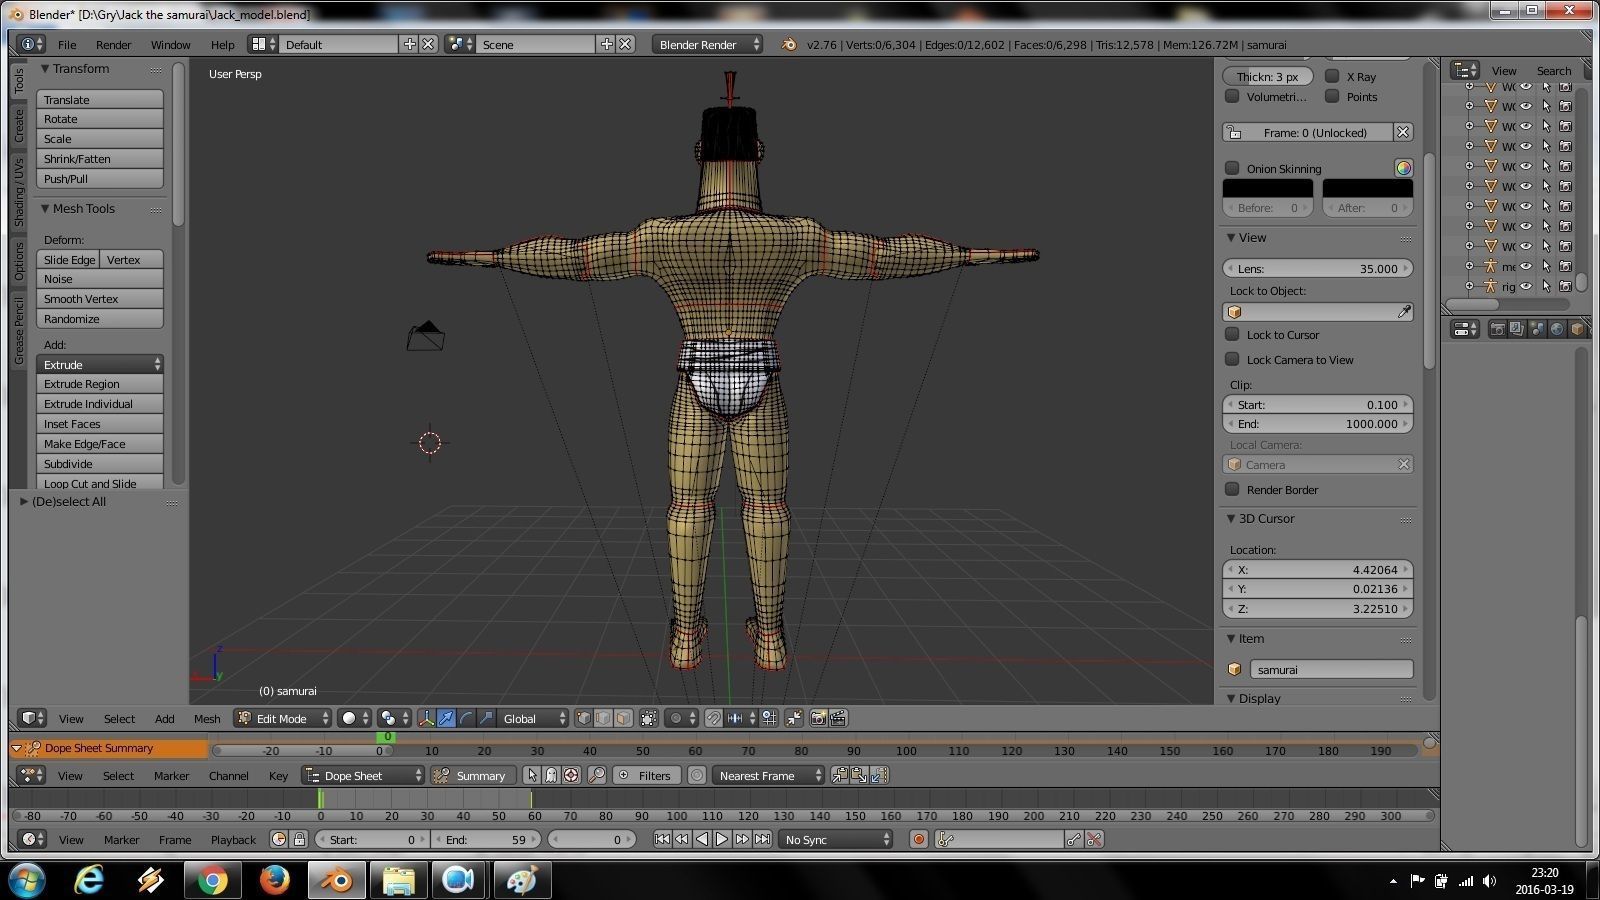
Task: Open the Window menu
Action: point(170,44)
